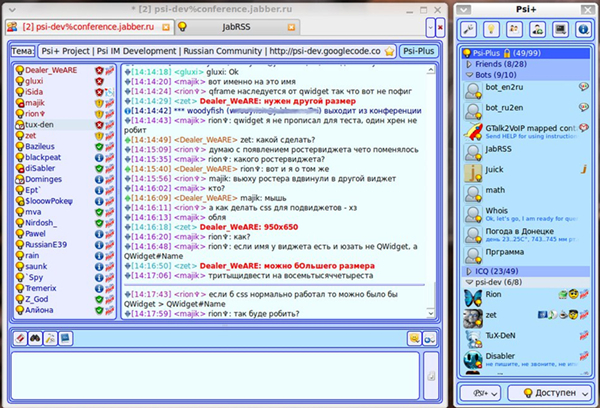Click the lightbulb icon on the JabRSS tab
The image size is (600, 408).
tap(183, 27)
